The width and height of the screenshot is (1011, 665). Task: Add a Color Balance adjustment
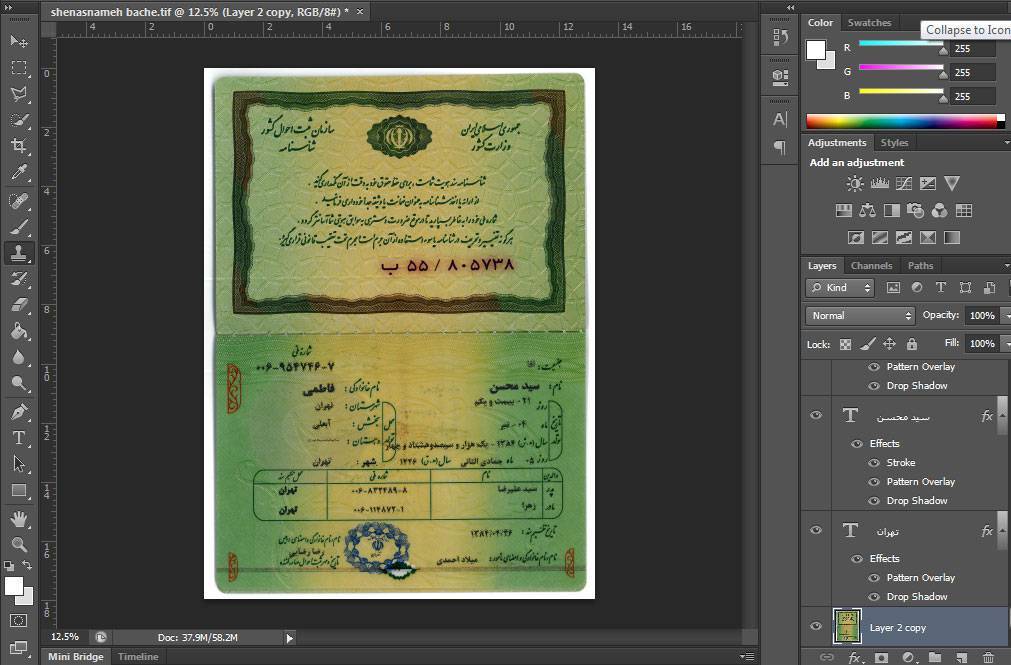coord(867,211)
